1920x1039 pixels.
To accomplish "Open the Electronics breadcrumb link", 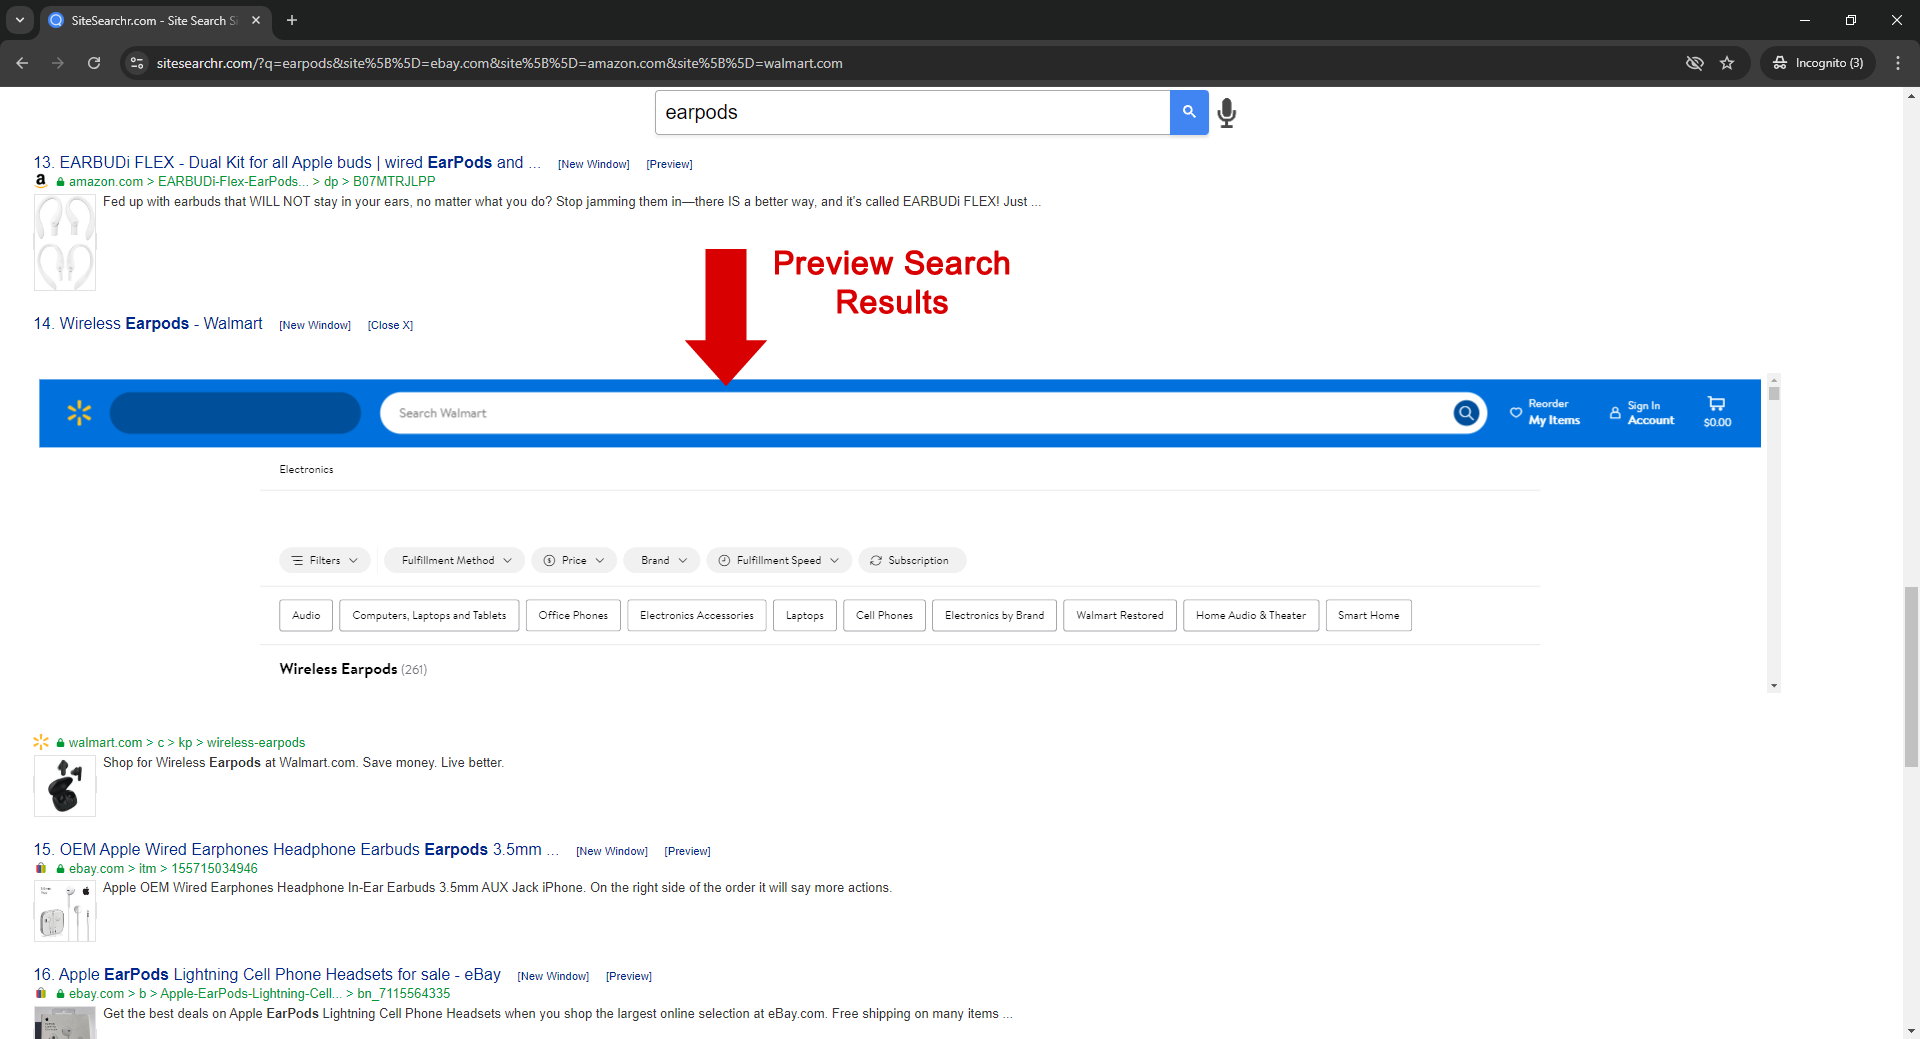I will [306, 469].
